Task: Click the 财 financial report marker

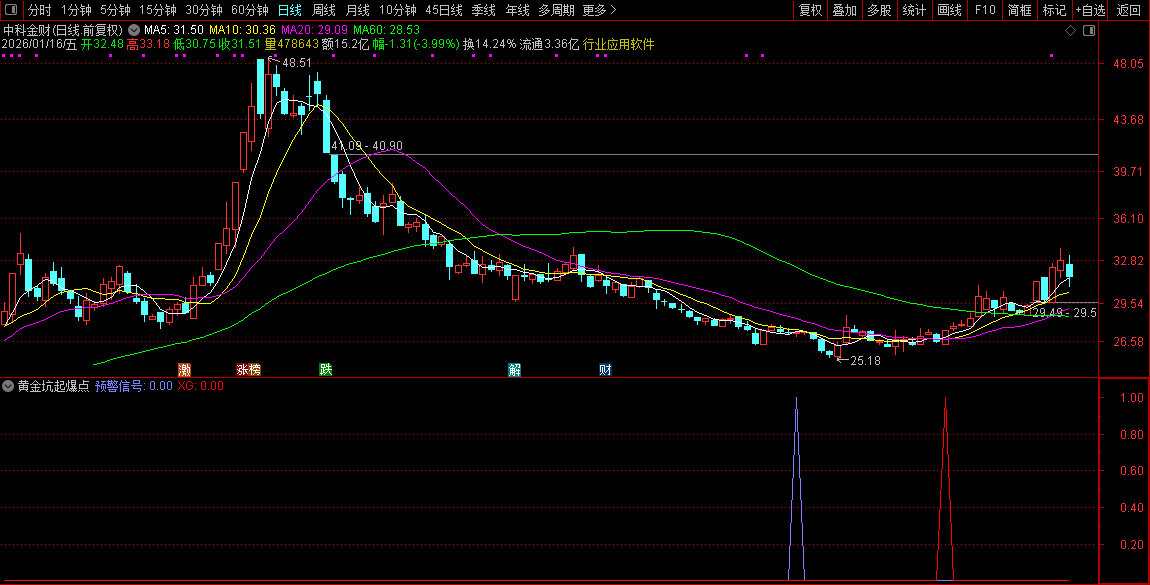Action: (605, 370)
